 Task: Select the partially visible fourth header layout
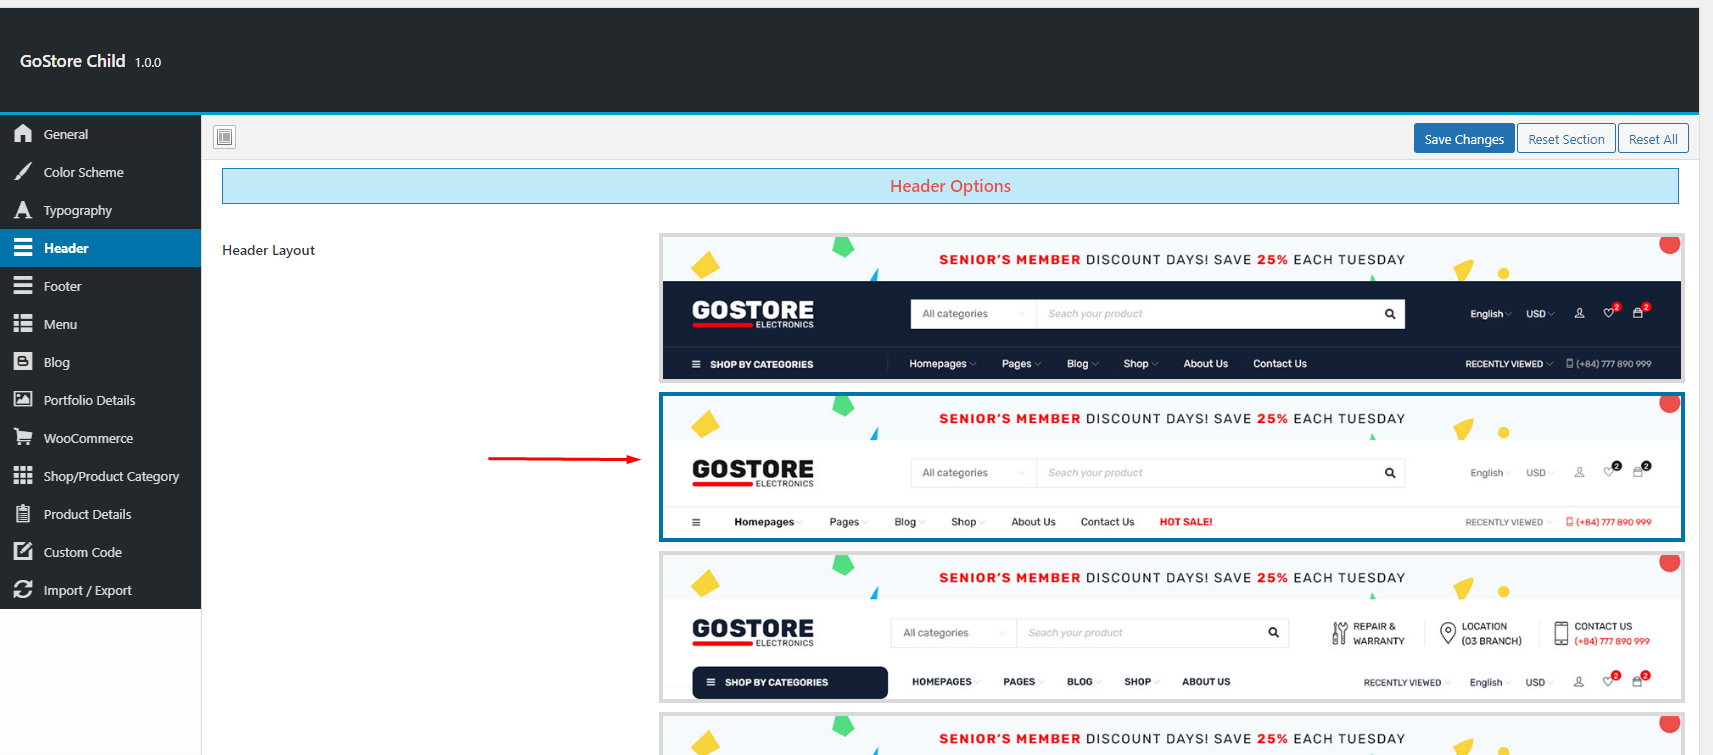coord(1171,736)
